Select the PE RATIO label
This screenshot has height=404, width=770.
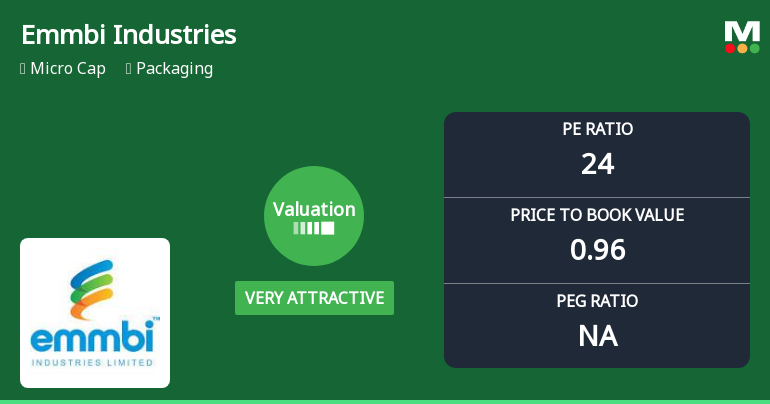(597, 129)
